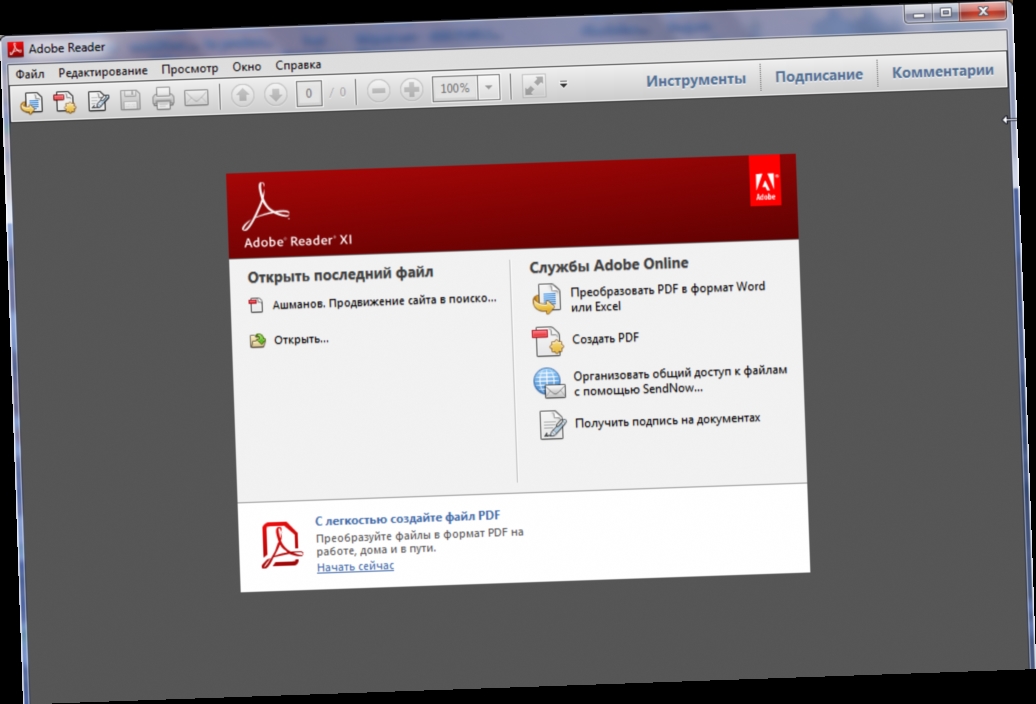Open the Комментарии pane

point(942,71)
